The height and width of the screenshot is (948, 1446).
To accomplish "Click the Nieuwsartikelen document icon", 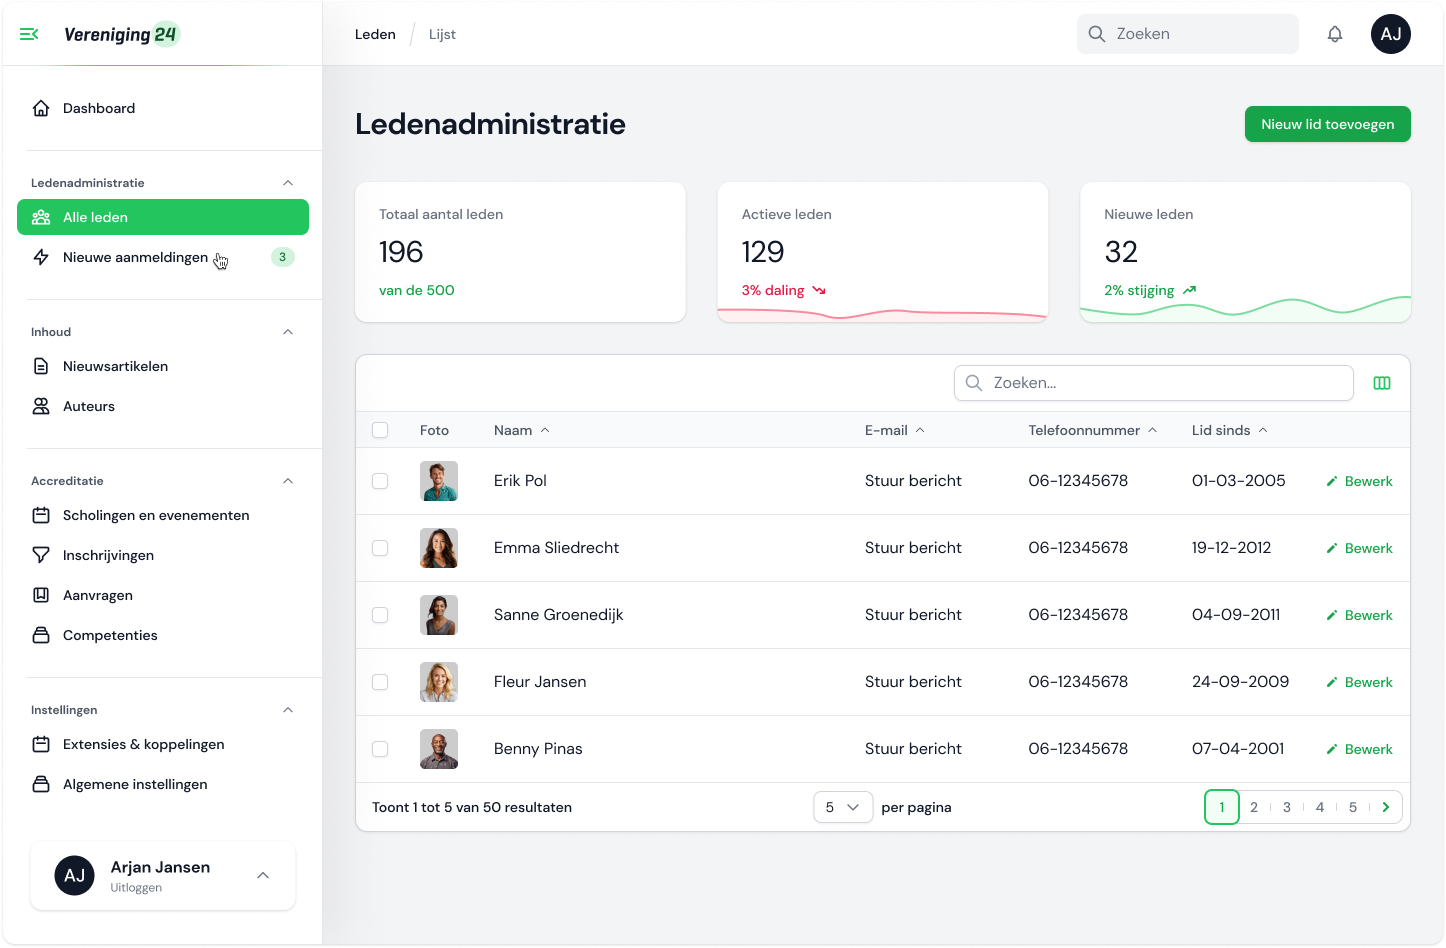I will (x=41, y=366).
